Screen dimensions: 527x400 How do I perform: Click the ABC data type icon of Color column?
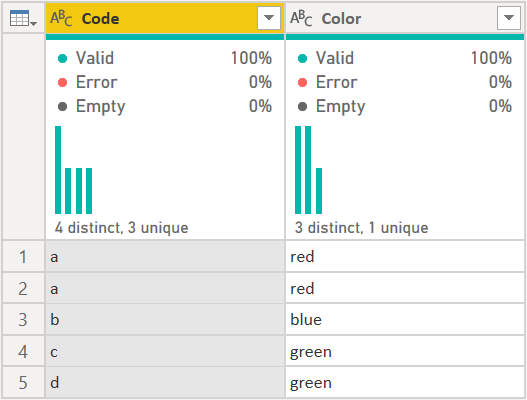pos(301,18)
